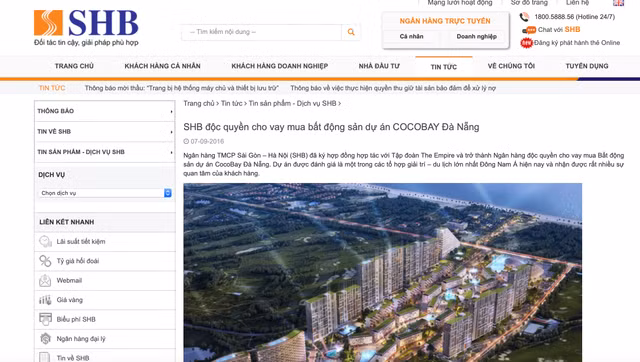
Task: Click the Biểu phí SHB icon
Action: click(x=45, y=319)
